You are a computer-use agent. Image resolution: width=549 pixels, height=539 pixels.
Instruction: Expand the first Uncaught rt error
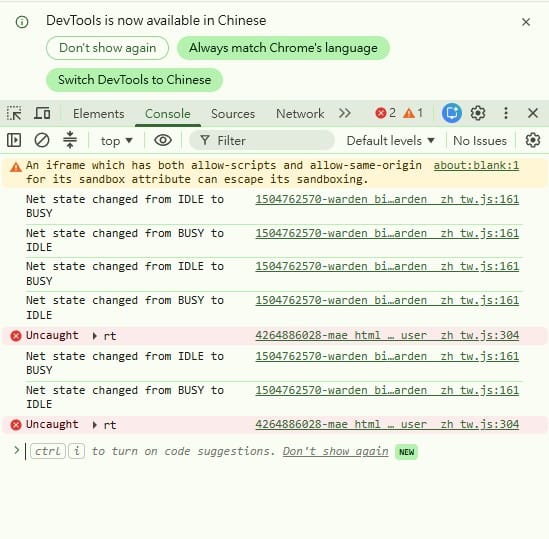(x=94, y=336)
